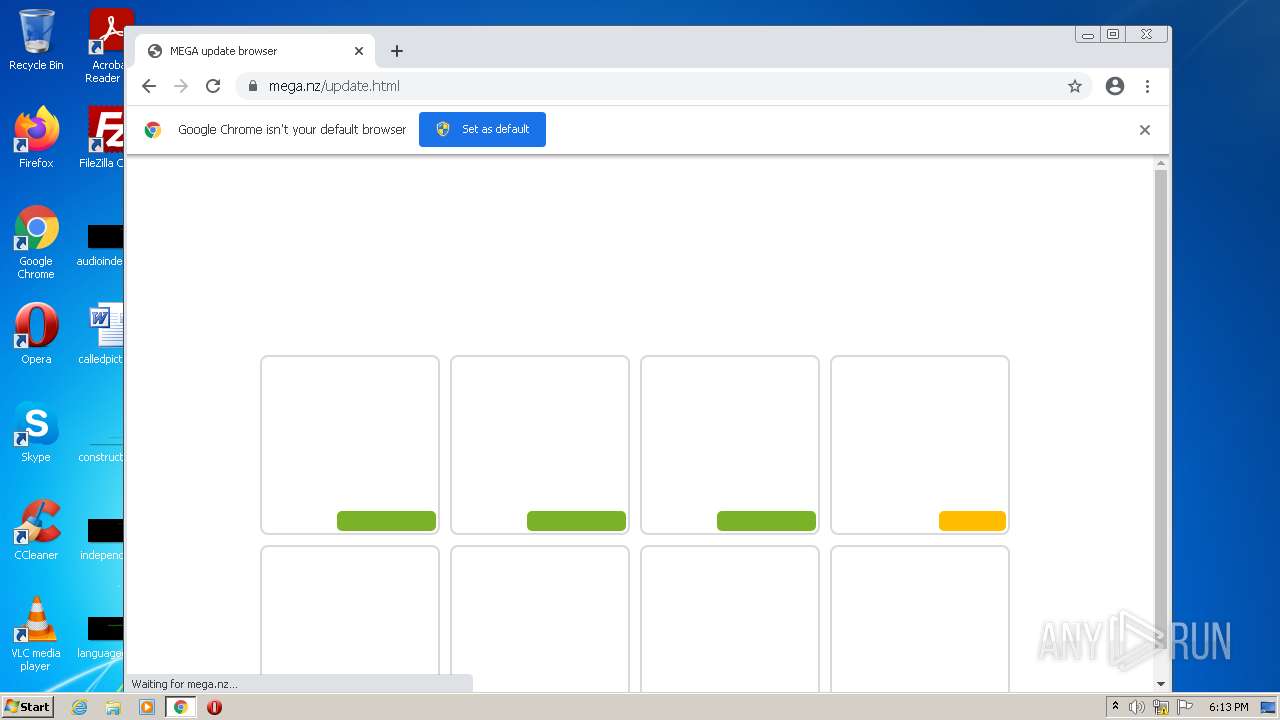Screen dimensions: 1280x720
Task: Click first green button in top-row card
Action: (x=386, y=521)
